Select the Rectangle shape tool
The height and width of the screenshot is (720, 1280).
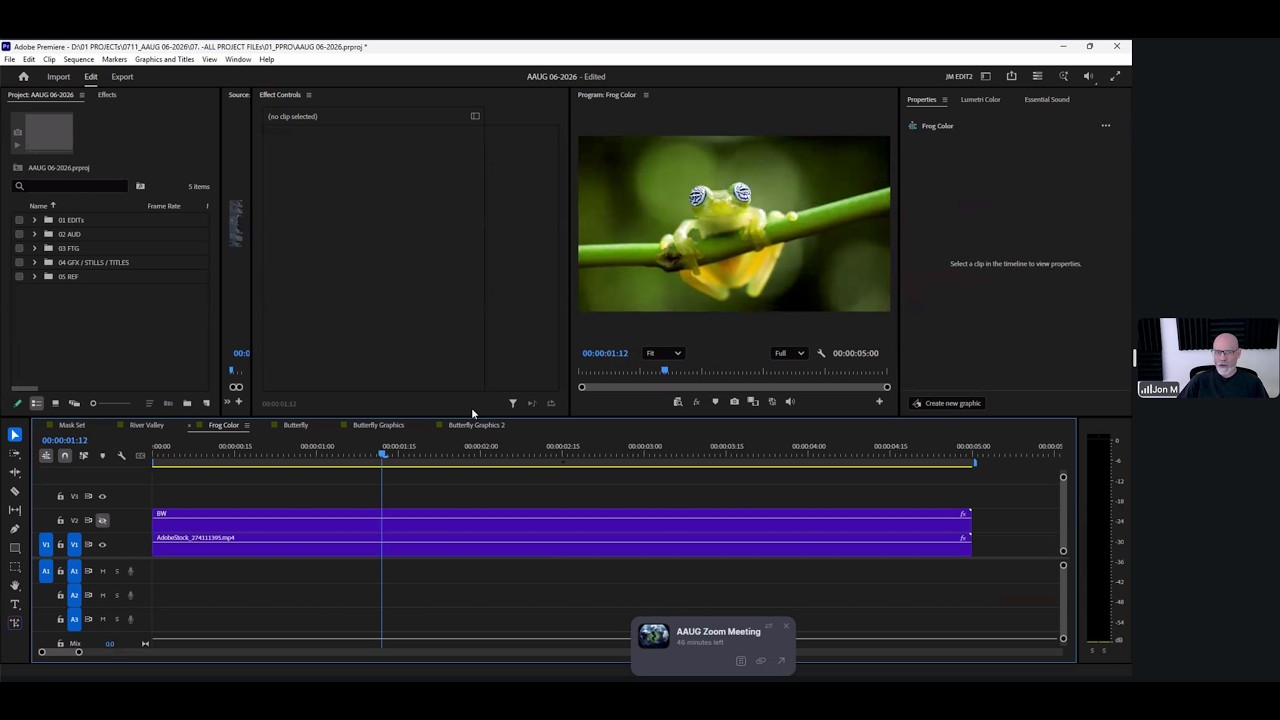(x=15, y=548)
